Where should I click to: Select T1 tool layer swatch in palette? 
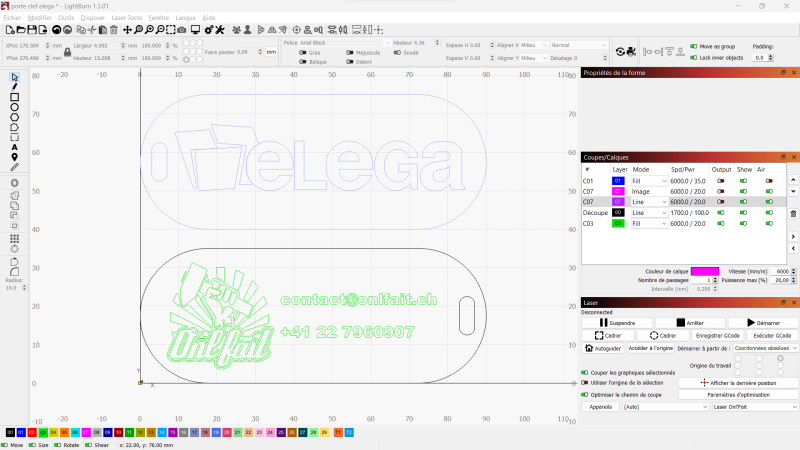click(x=338, y=432)
